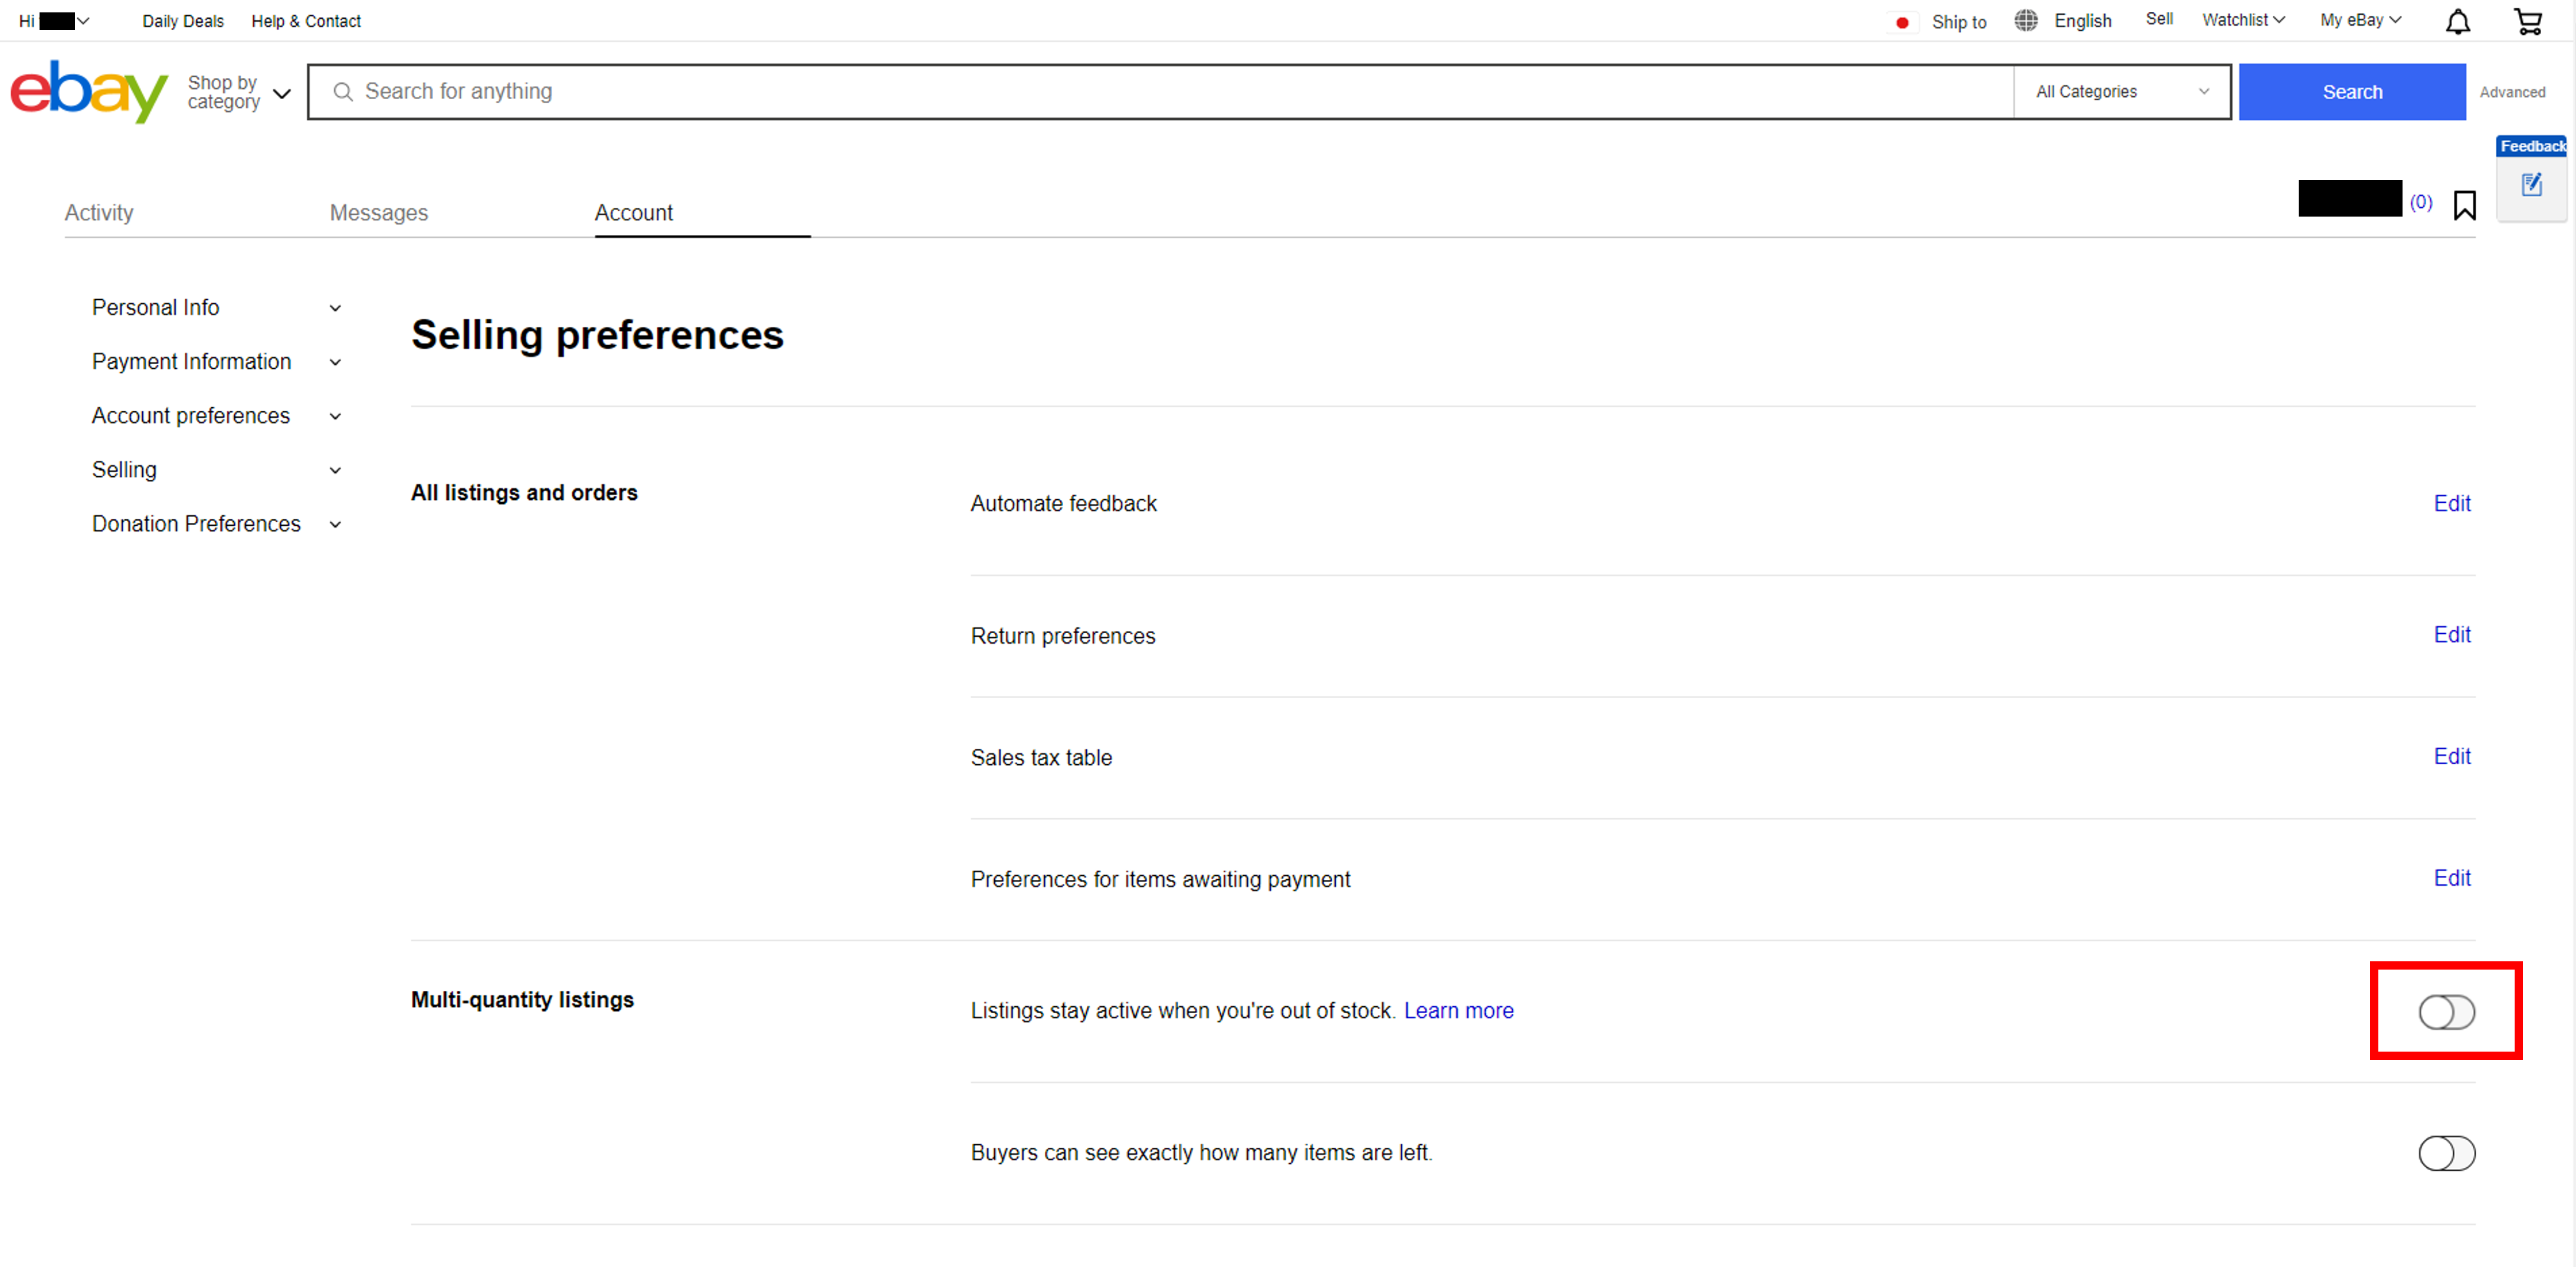This screenshot has height=1267, width=2576.
Task: Click the feedback score (0) link
Action: click(2420, 203)
